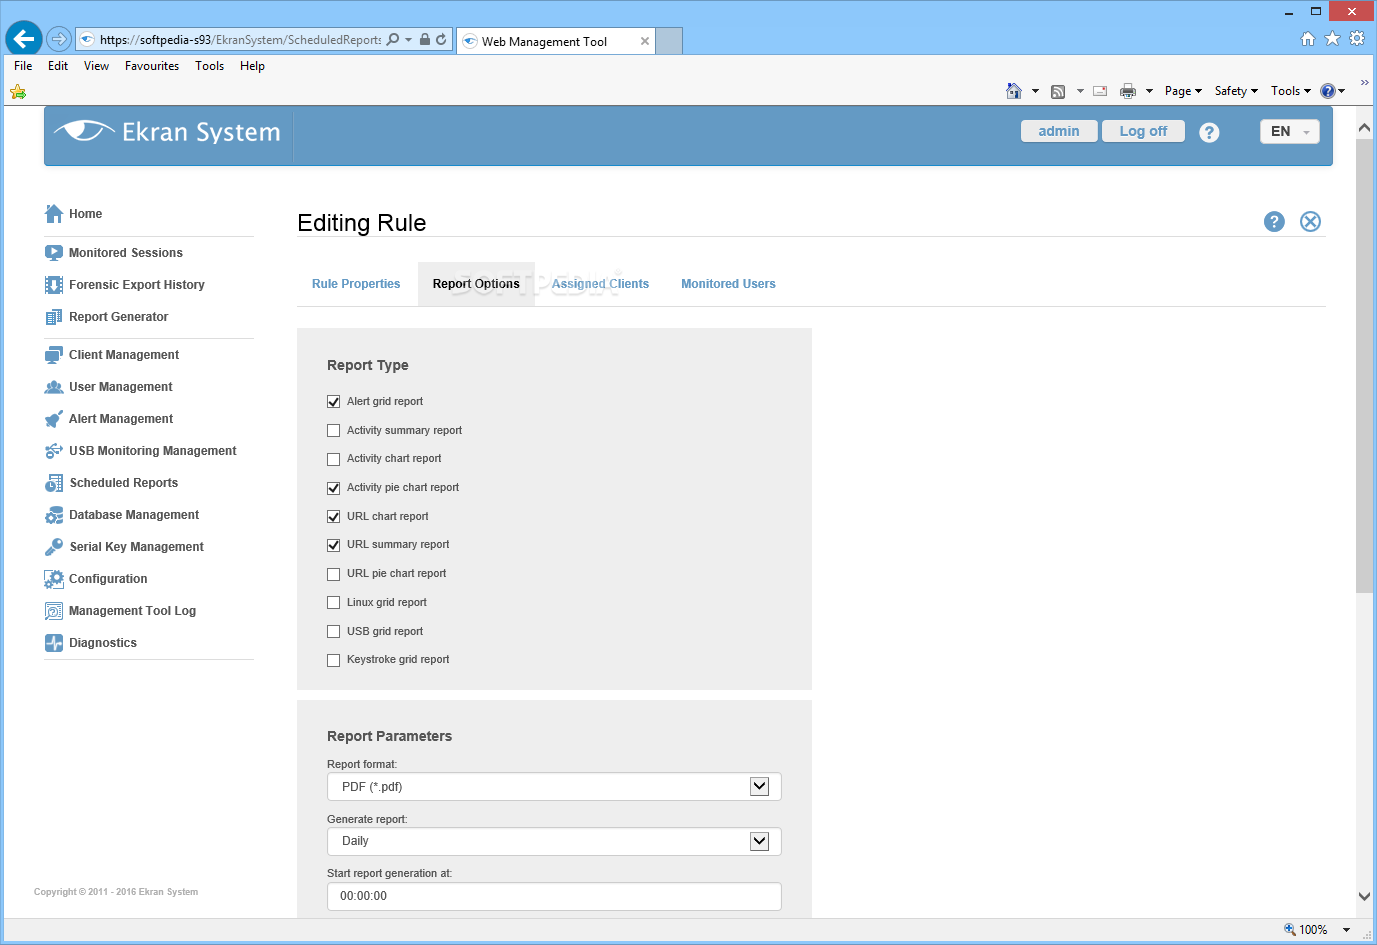This screenshot has width=1377, height=945.
Task: Click the print icon in command bar
Action: pos(1128,91)
